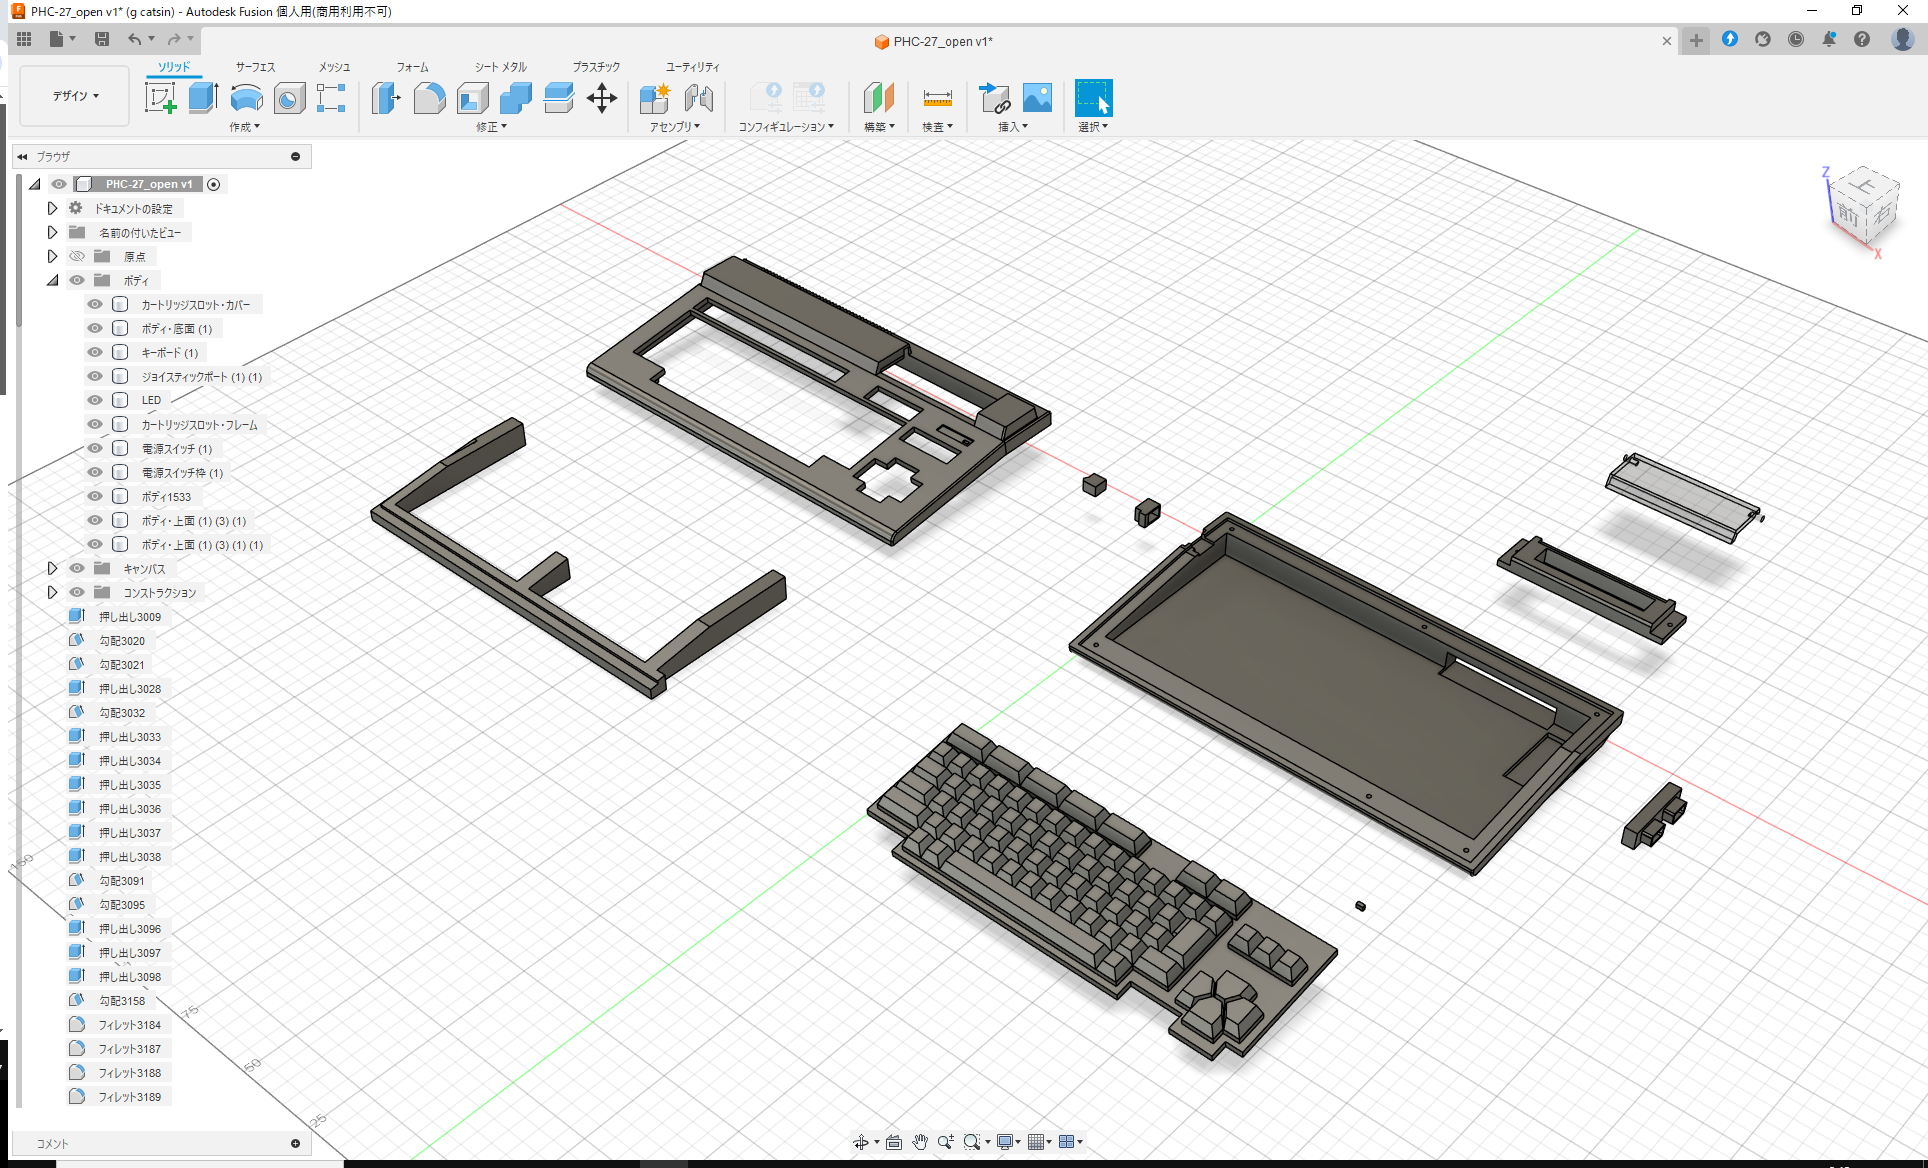
Task: Expand the キャンバス folder
Action: tap(52, 567)
